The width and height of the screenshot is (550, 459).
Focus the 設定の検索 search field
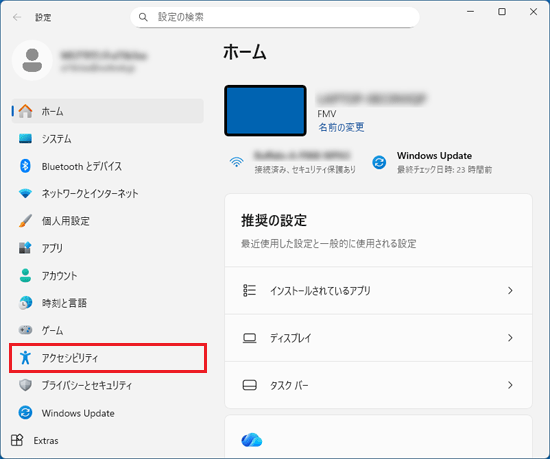(275, 17)
